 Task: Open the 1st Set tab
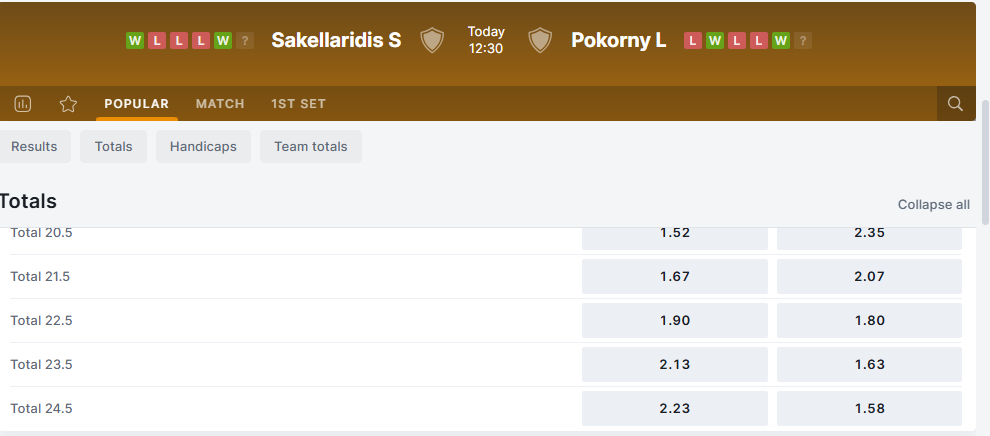pyautogui.click(x=298, y=104)
